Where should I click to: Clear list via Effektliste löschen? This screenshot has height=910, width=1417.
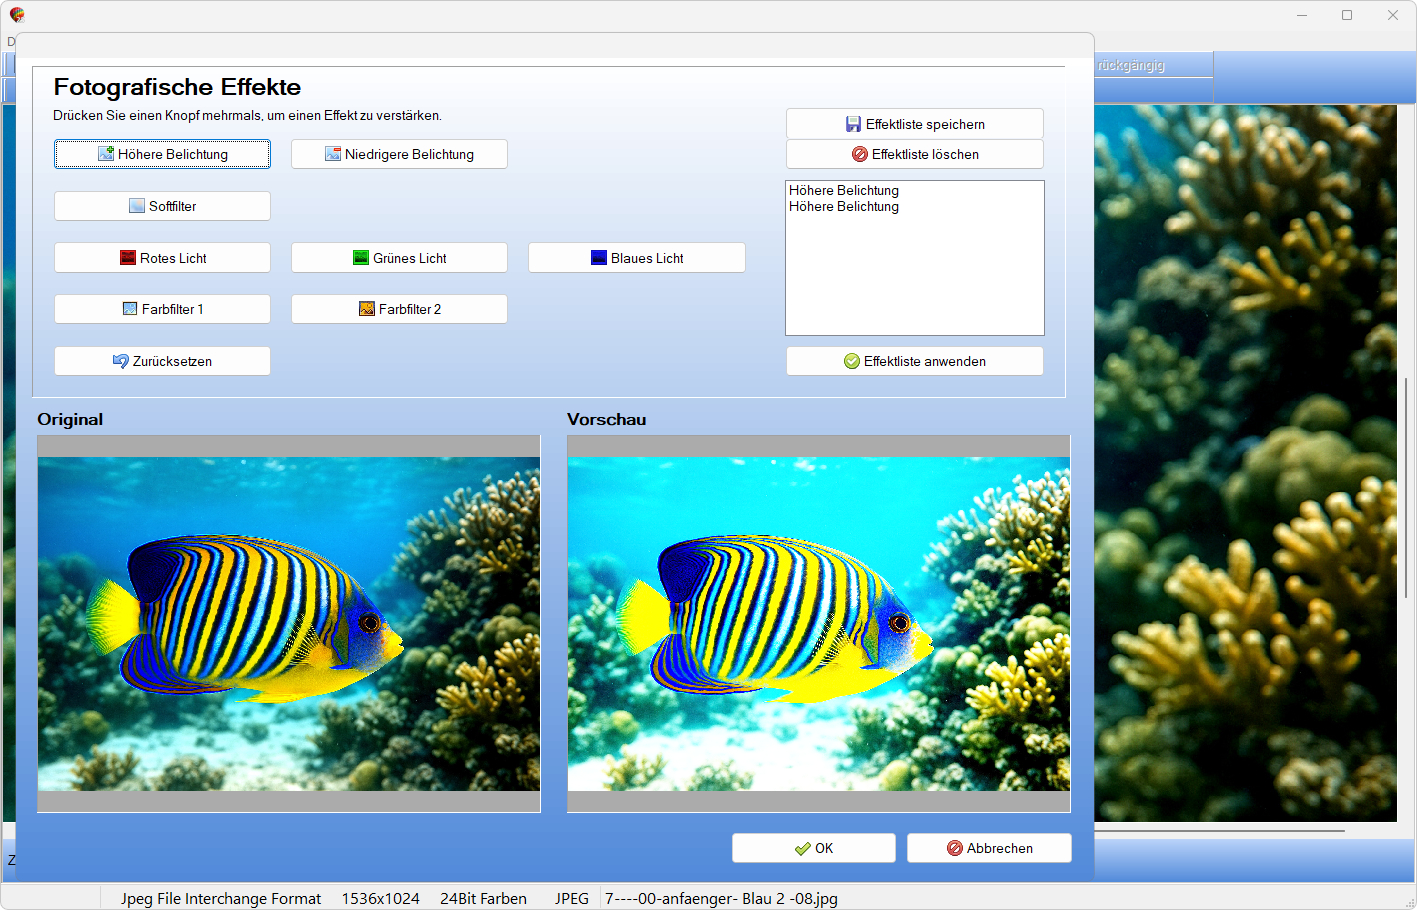pyautogui.click(x=914, y=154)
